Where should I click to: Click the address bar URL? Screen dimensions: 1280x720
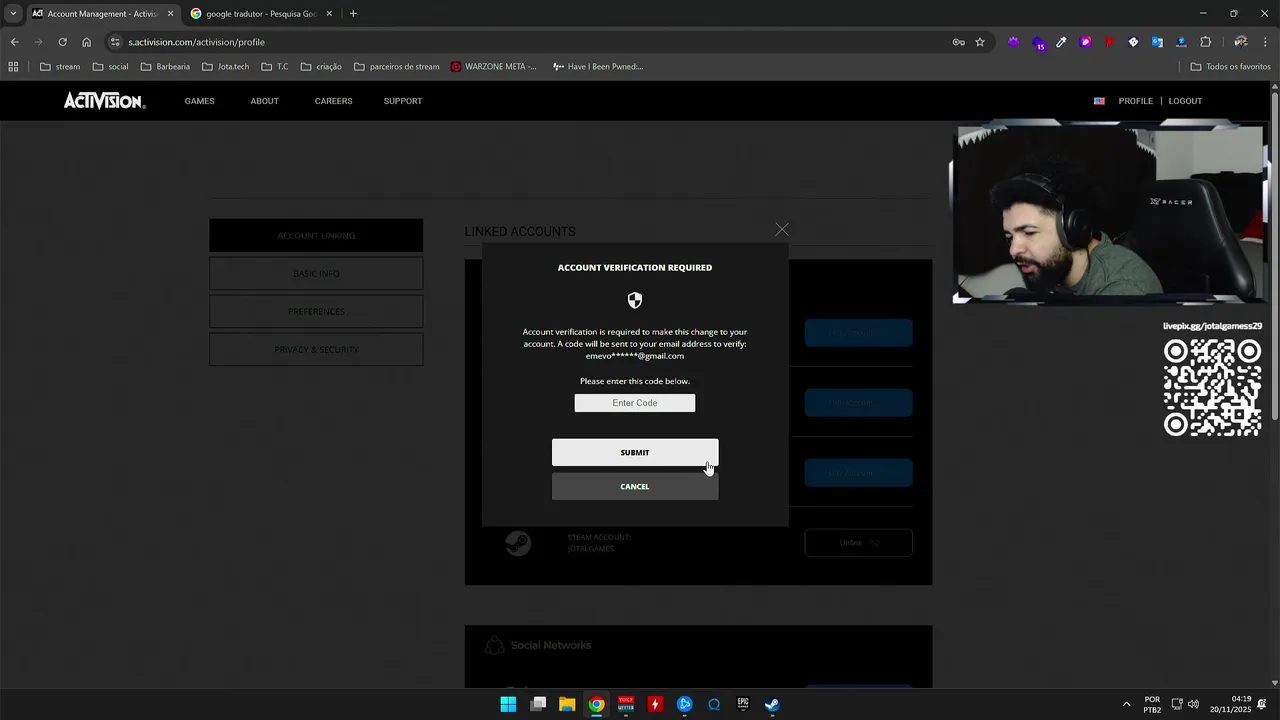[196, 42]
